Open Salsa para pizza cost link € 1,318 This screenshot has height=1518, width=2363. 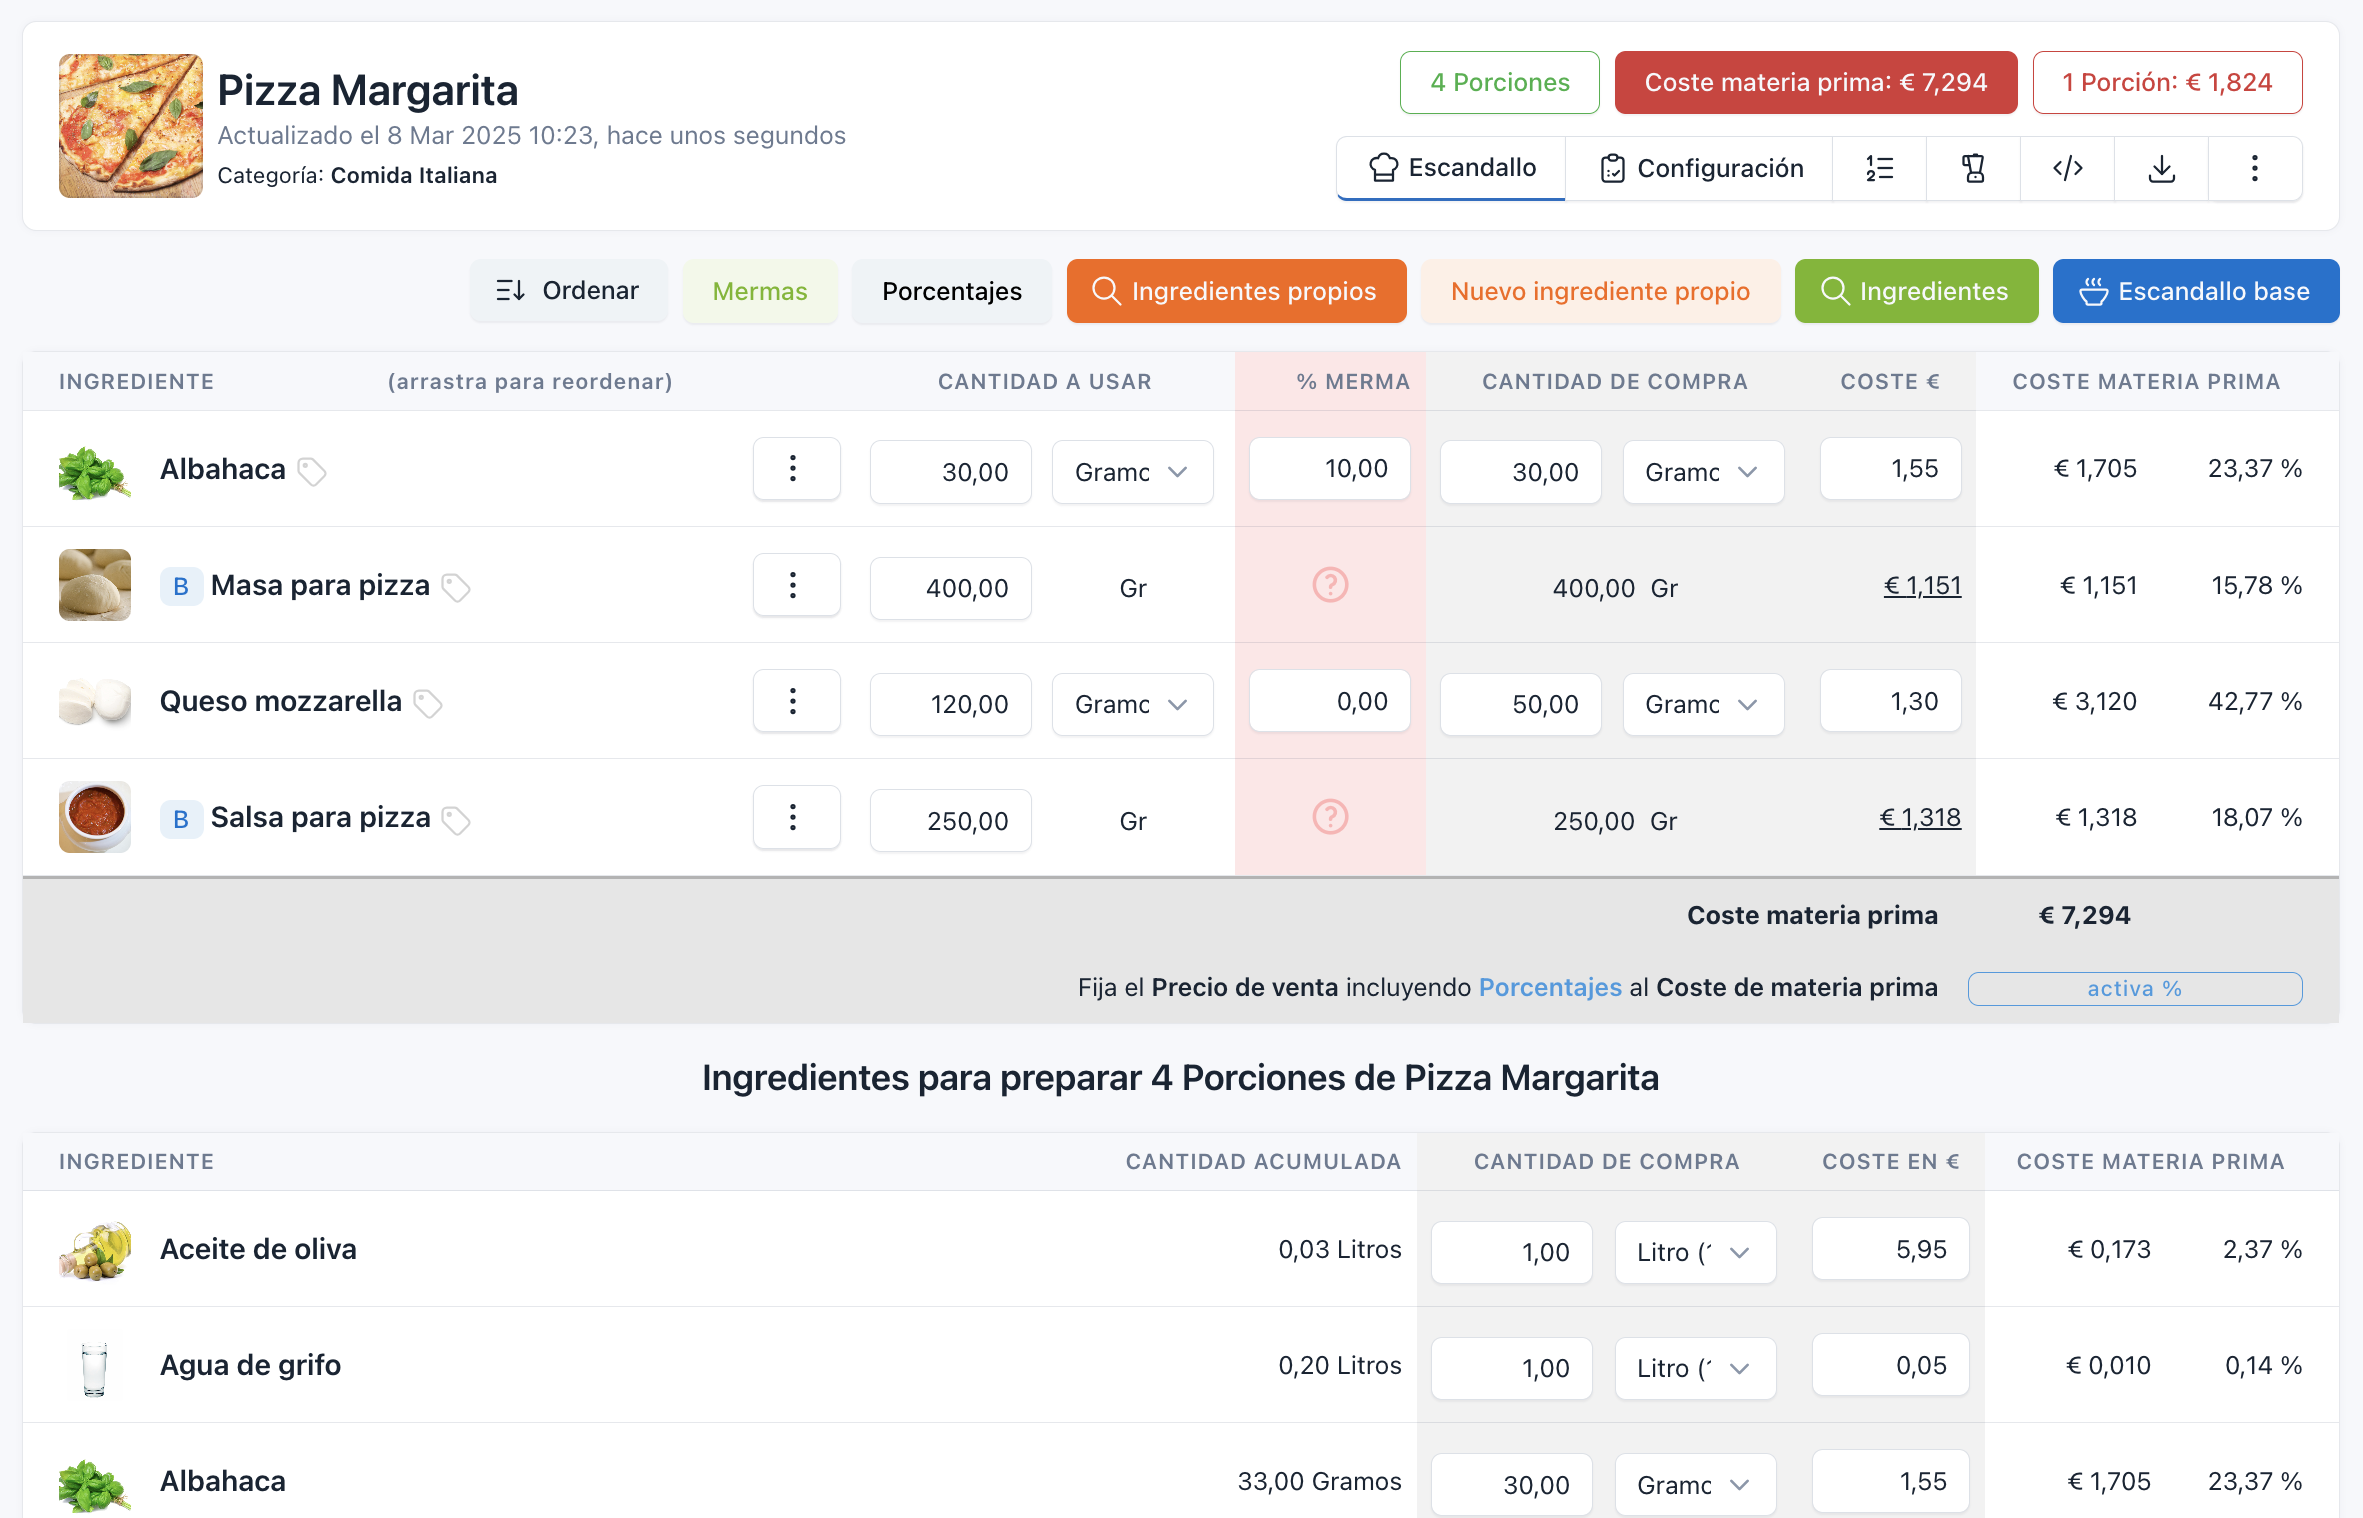click(1920, 818)
